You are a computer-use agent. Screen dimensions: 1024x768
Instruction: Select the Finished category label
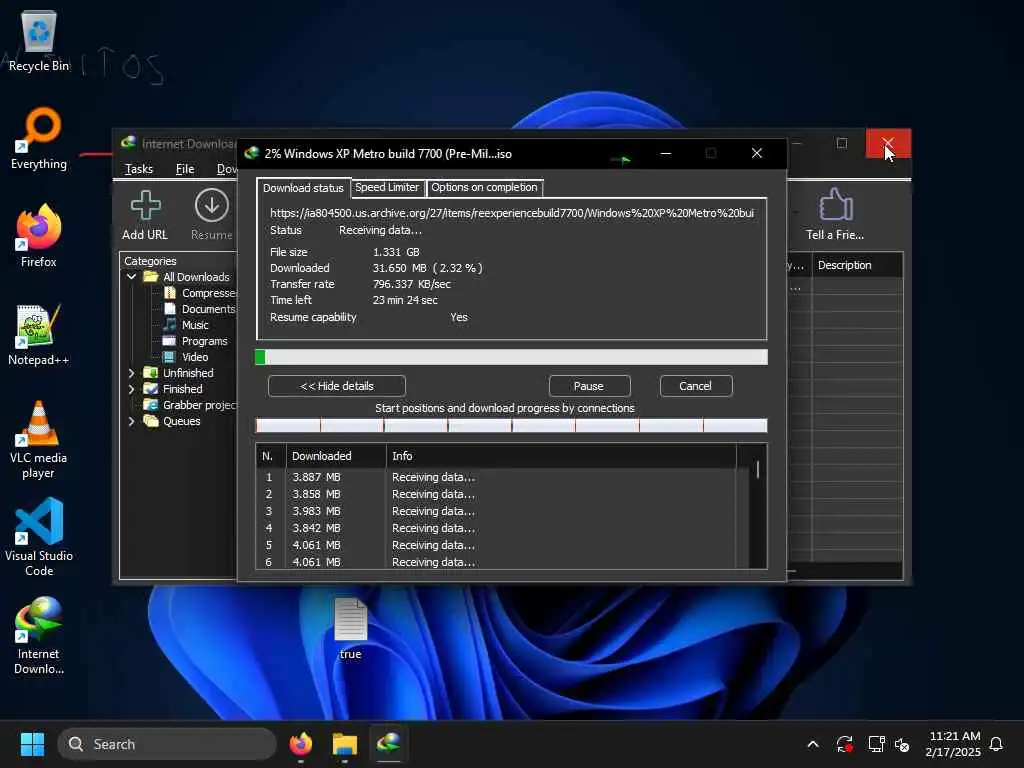183,389
